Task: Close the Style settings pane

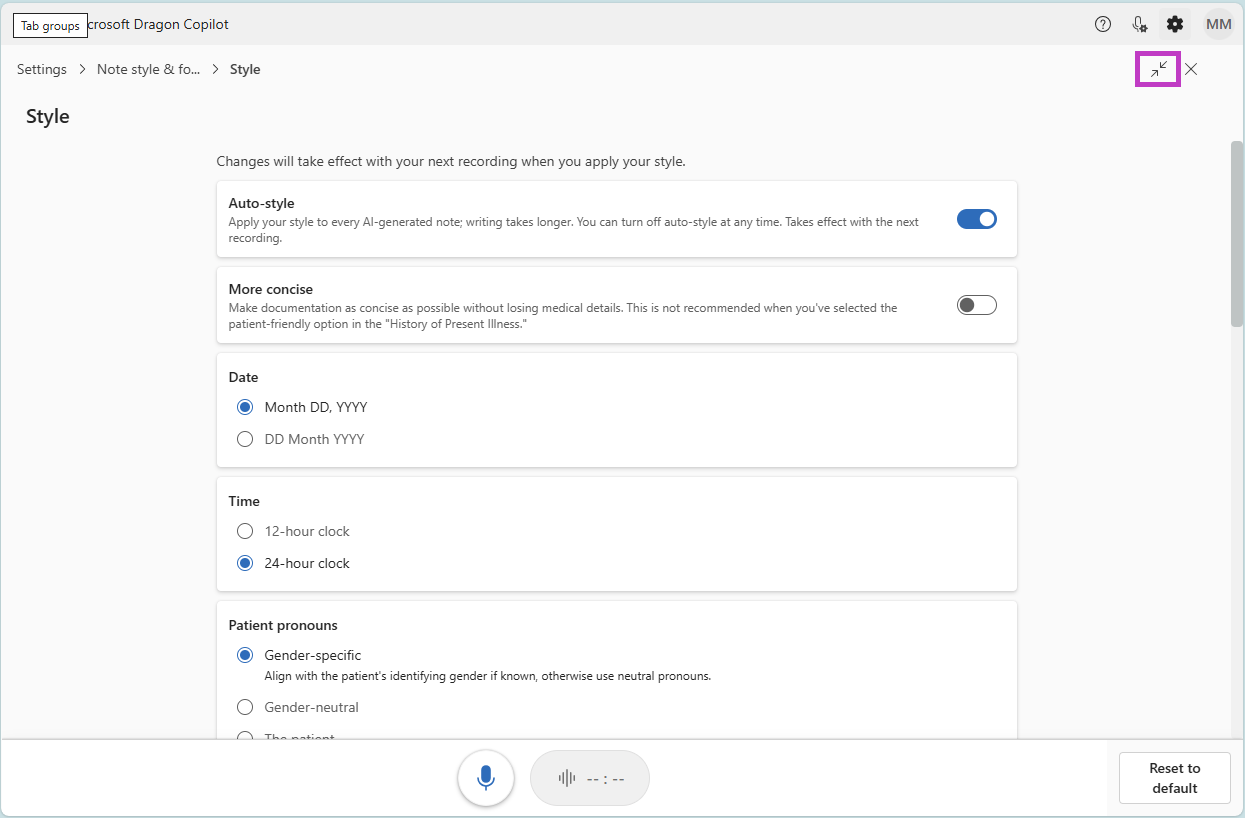Action: (1191, 69)
